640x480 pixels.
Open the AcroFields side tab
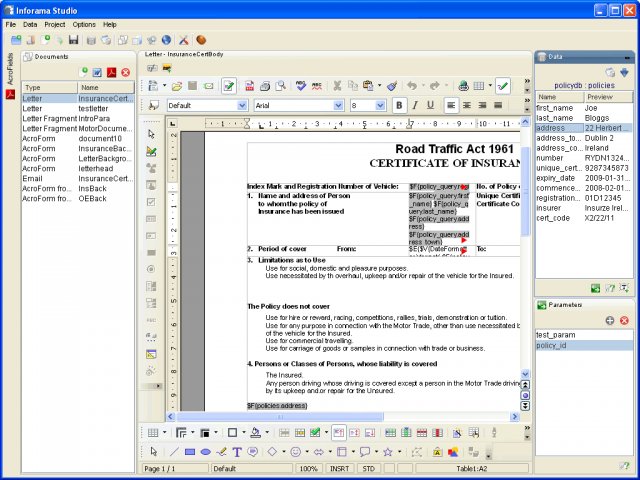click(10, 69)
